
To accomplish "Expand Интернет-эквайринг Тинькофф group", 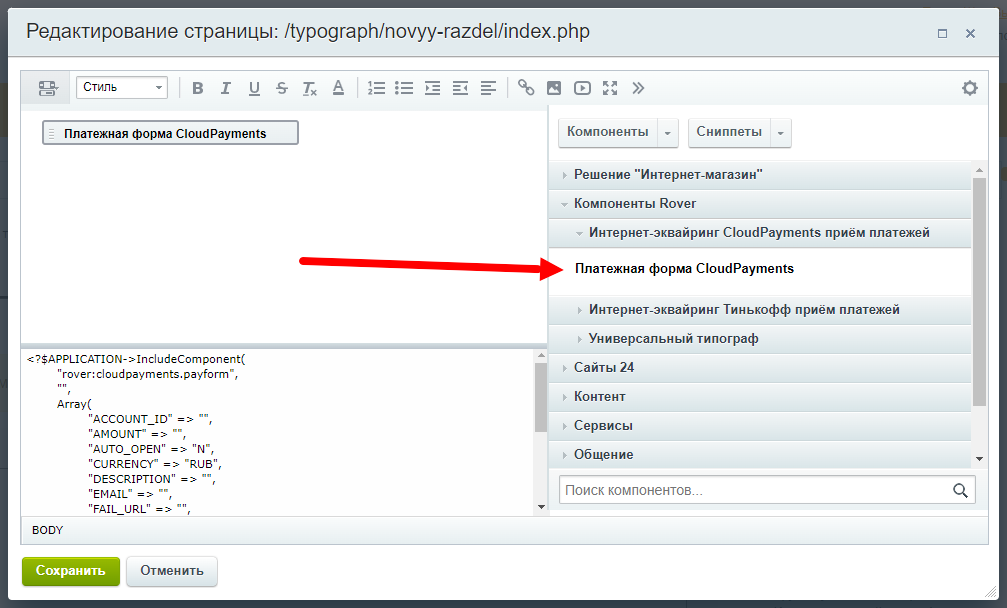I will click(x=760, y=309).
